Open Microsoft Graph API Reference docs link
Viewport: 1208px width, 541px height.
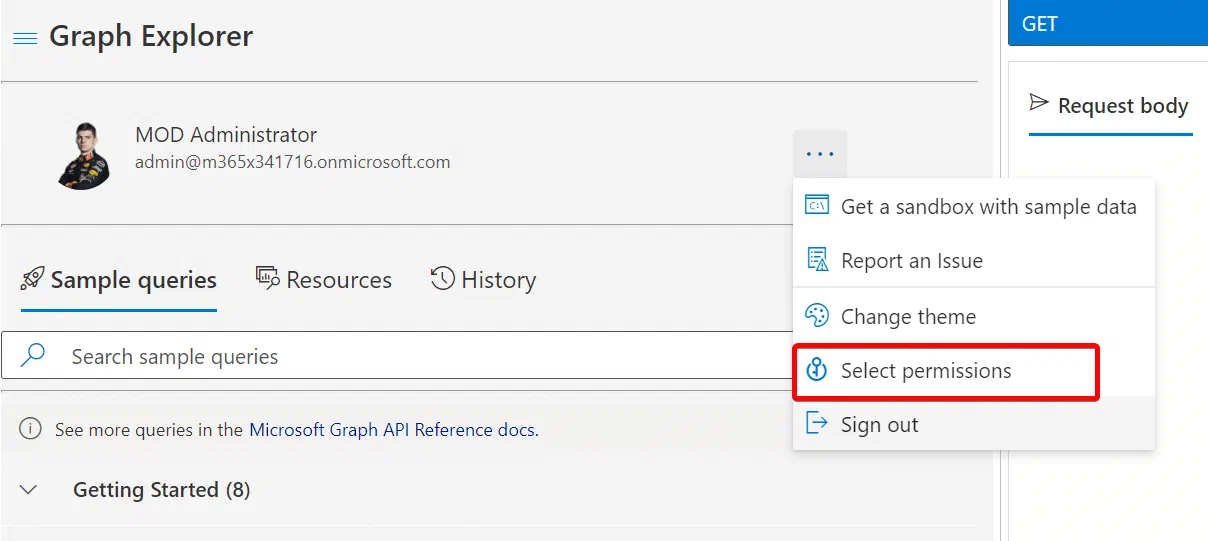[392, 430]
